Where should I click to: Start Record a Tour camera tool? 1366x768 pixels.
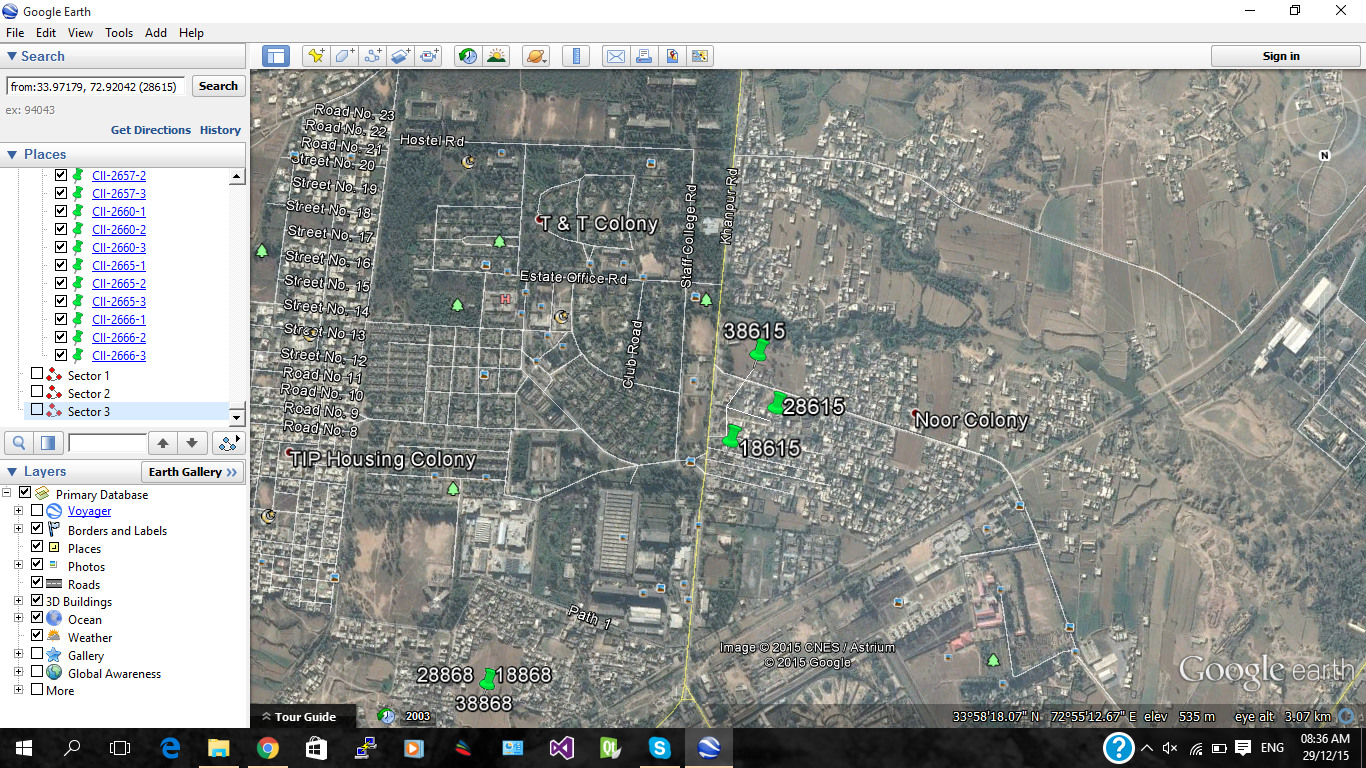pos(430,56)
